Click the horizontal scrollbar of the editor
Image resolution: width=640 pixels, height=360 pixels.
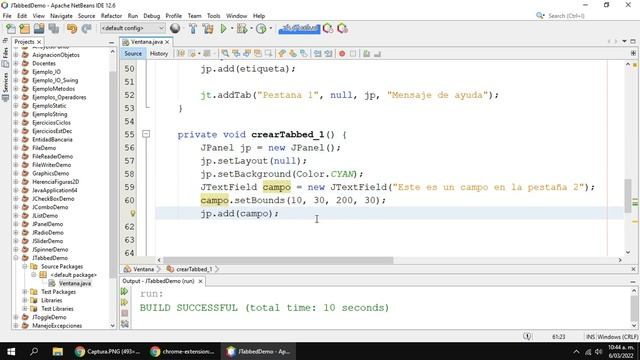point(278,260)
